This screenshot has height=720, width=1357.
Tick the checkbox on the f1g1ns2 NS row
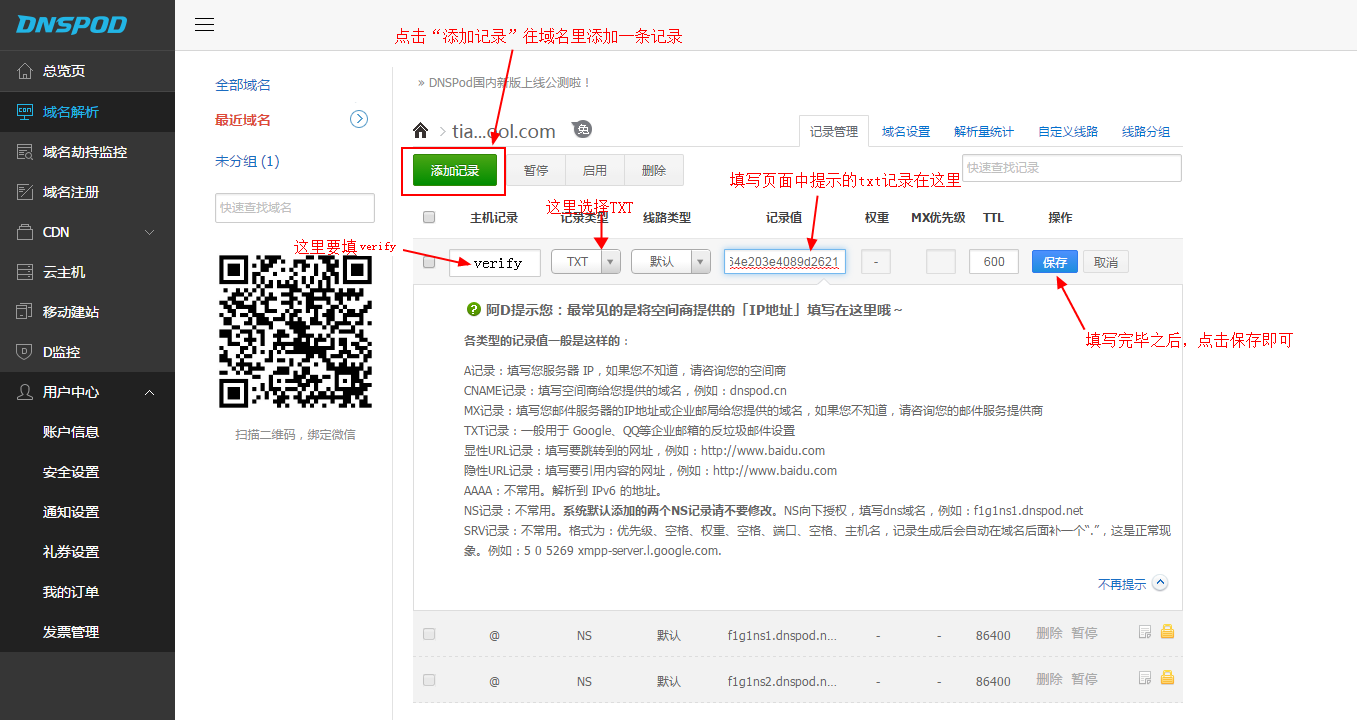click(429, 680)
